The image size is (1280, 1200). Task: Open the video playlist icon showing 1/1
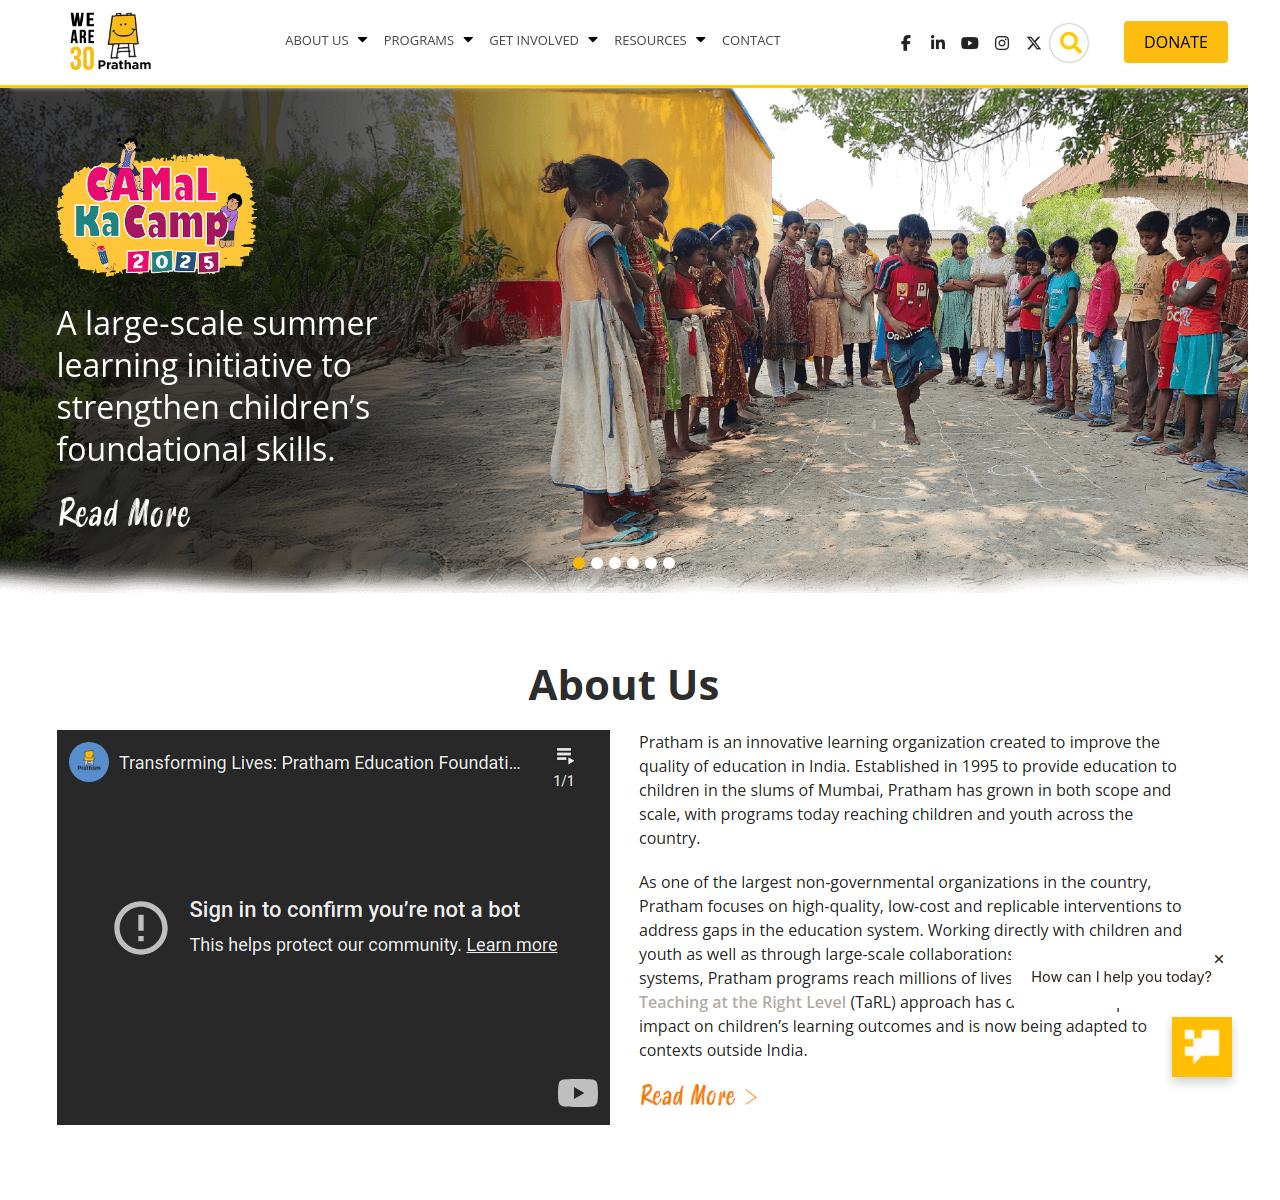[x=564, y=766]
